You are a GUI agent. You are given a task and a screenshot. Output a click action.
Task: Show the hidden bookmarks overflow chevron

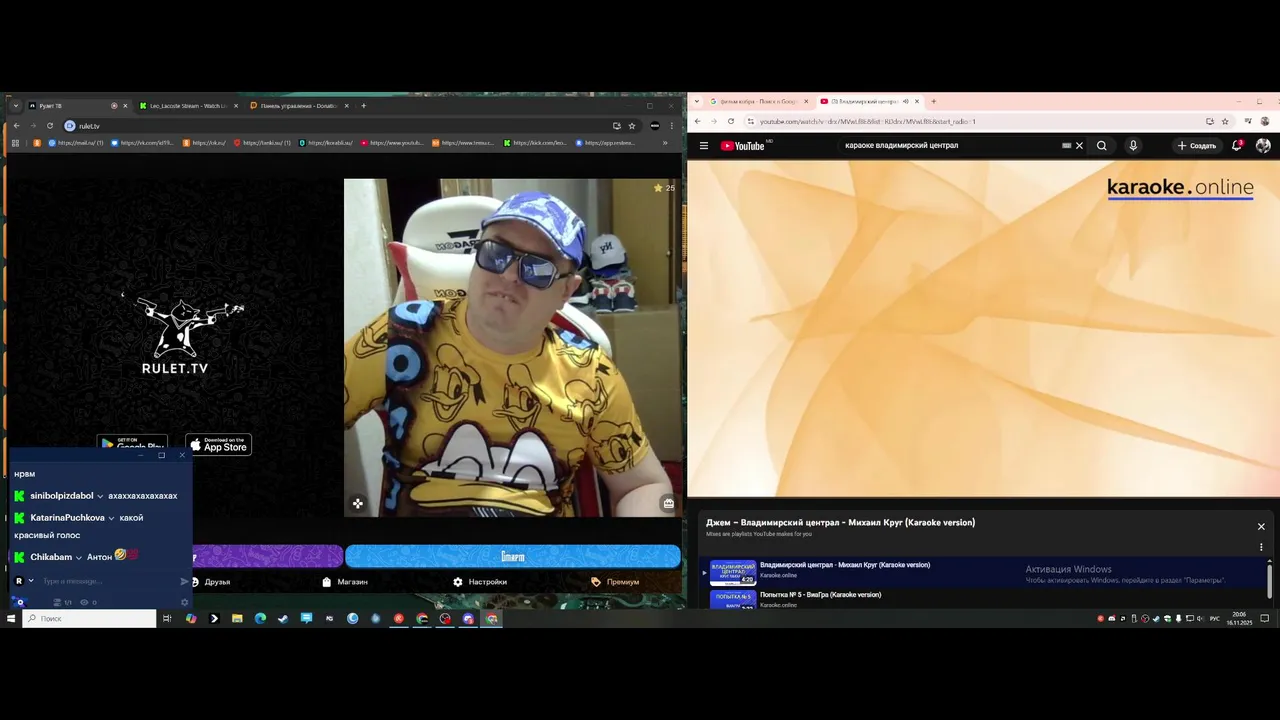(665, 143)
